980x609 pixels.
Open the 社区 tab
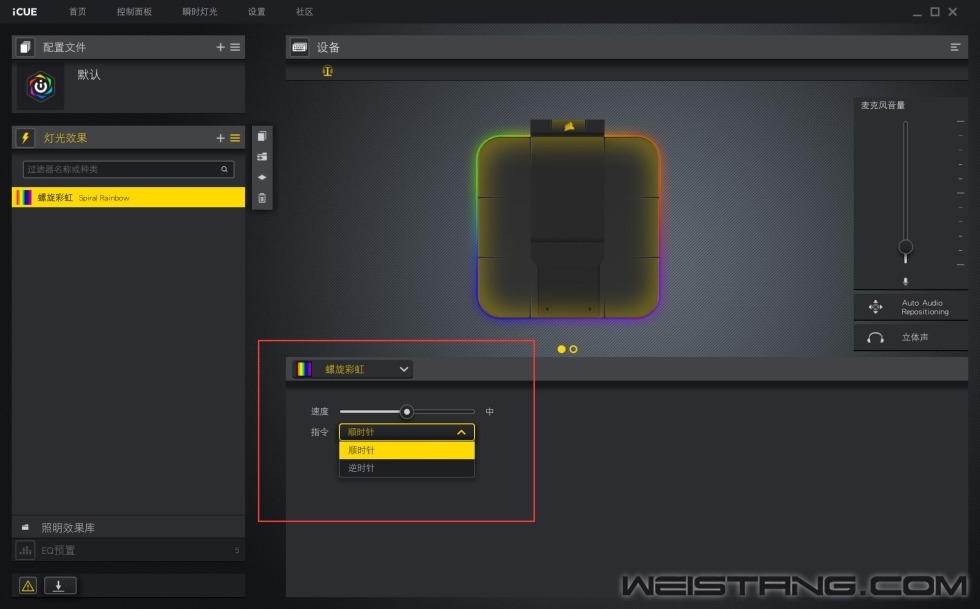(304, 12)
